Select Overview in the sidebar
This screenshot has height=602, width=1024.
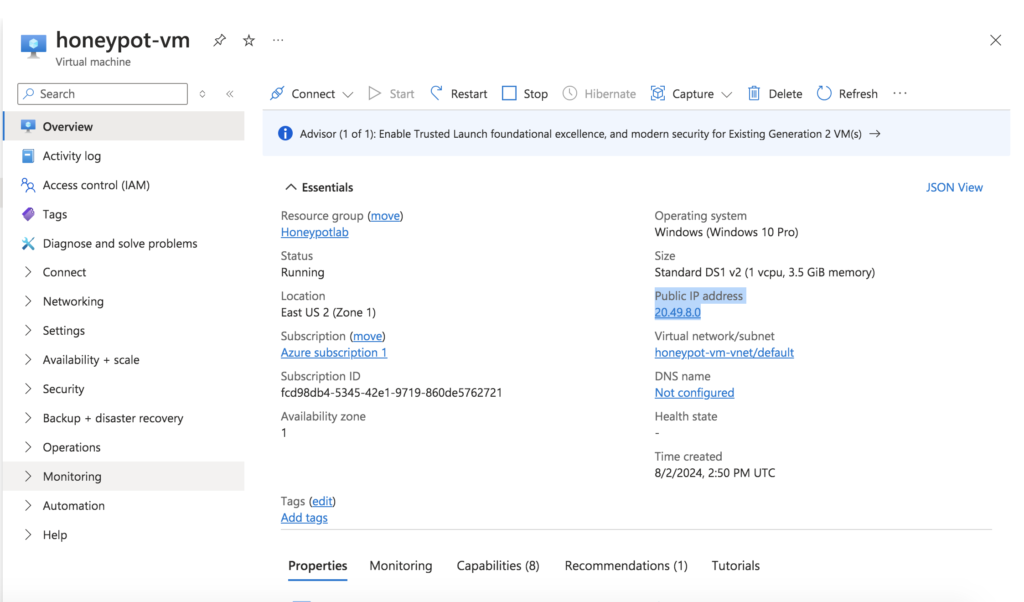coord(124,127)
